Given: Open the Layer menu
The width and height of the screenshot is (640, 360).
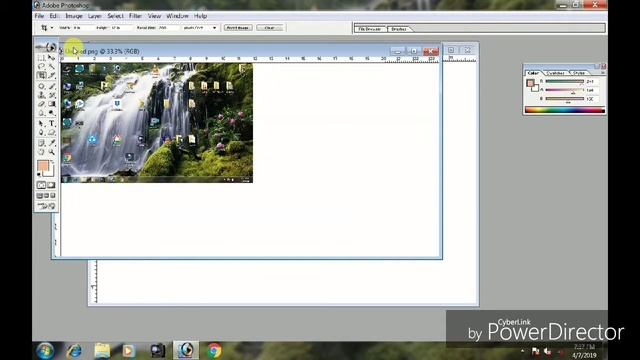Looking at the screenshot, I should point(95,16).
